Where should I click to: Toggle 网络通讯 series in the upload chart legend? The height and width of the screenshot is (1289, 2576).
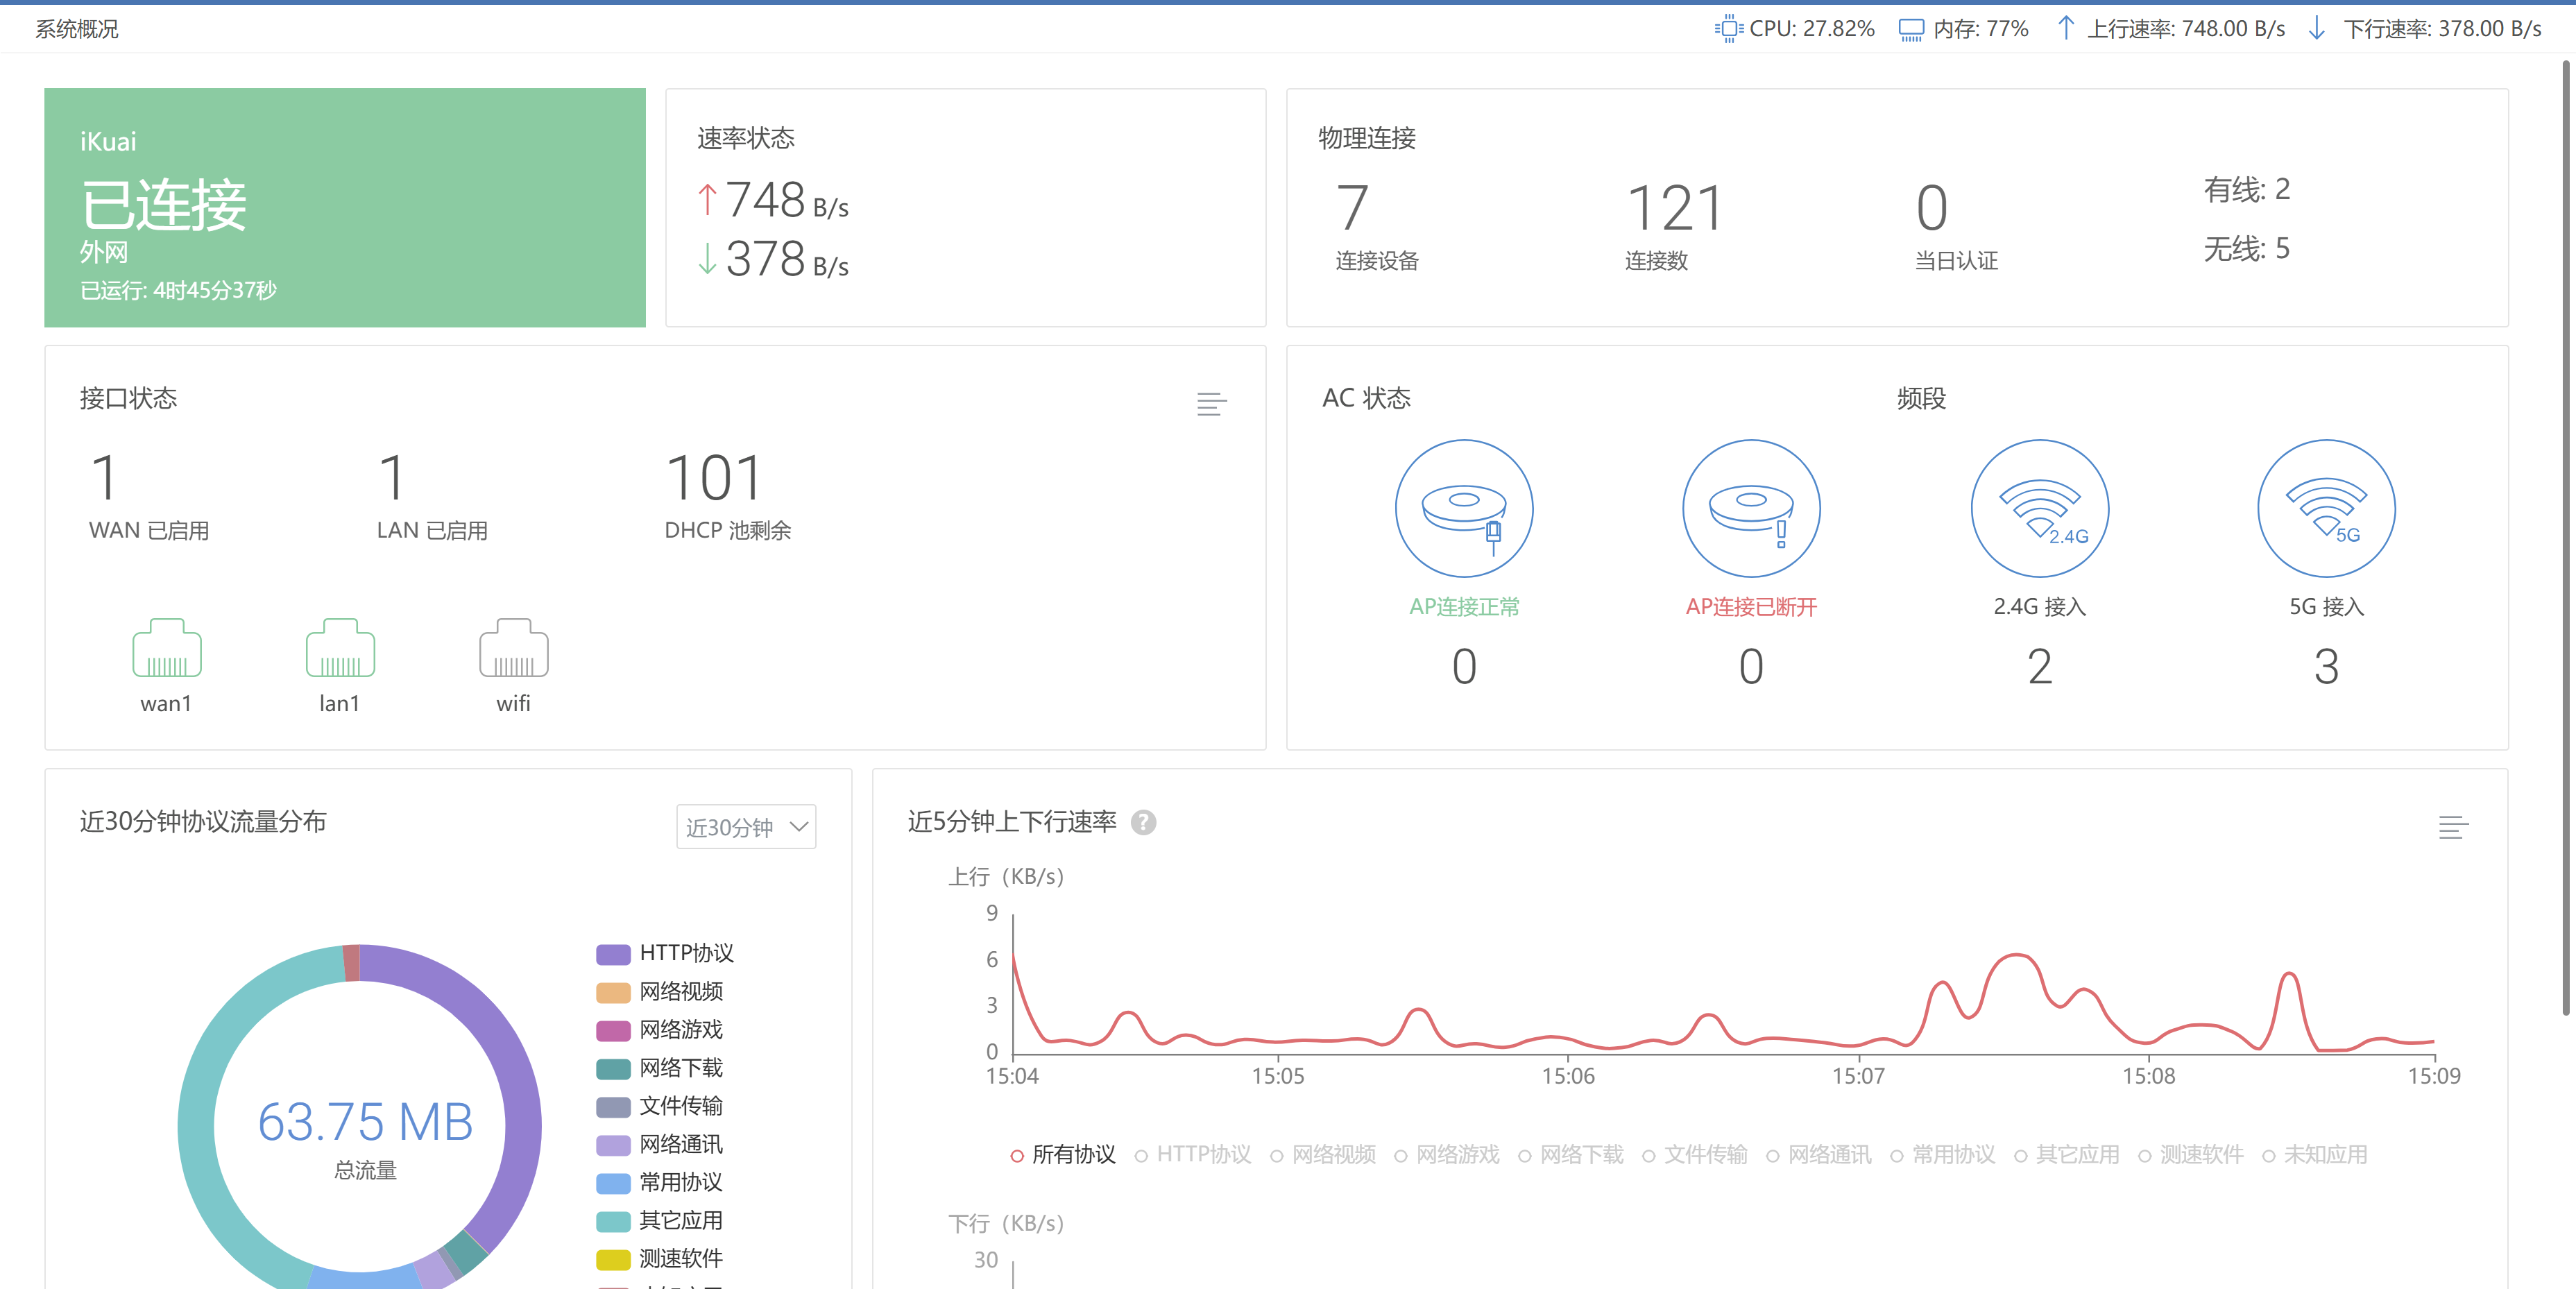coord(1819,1155)
